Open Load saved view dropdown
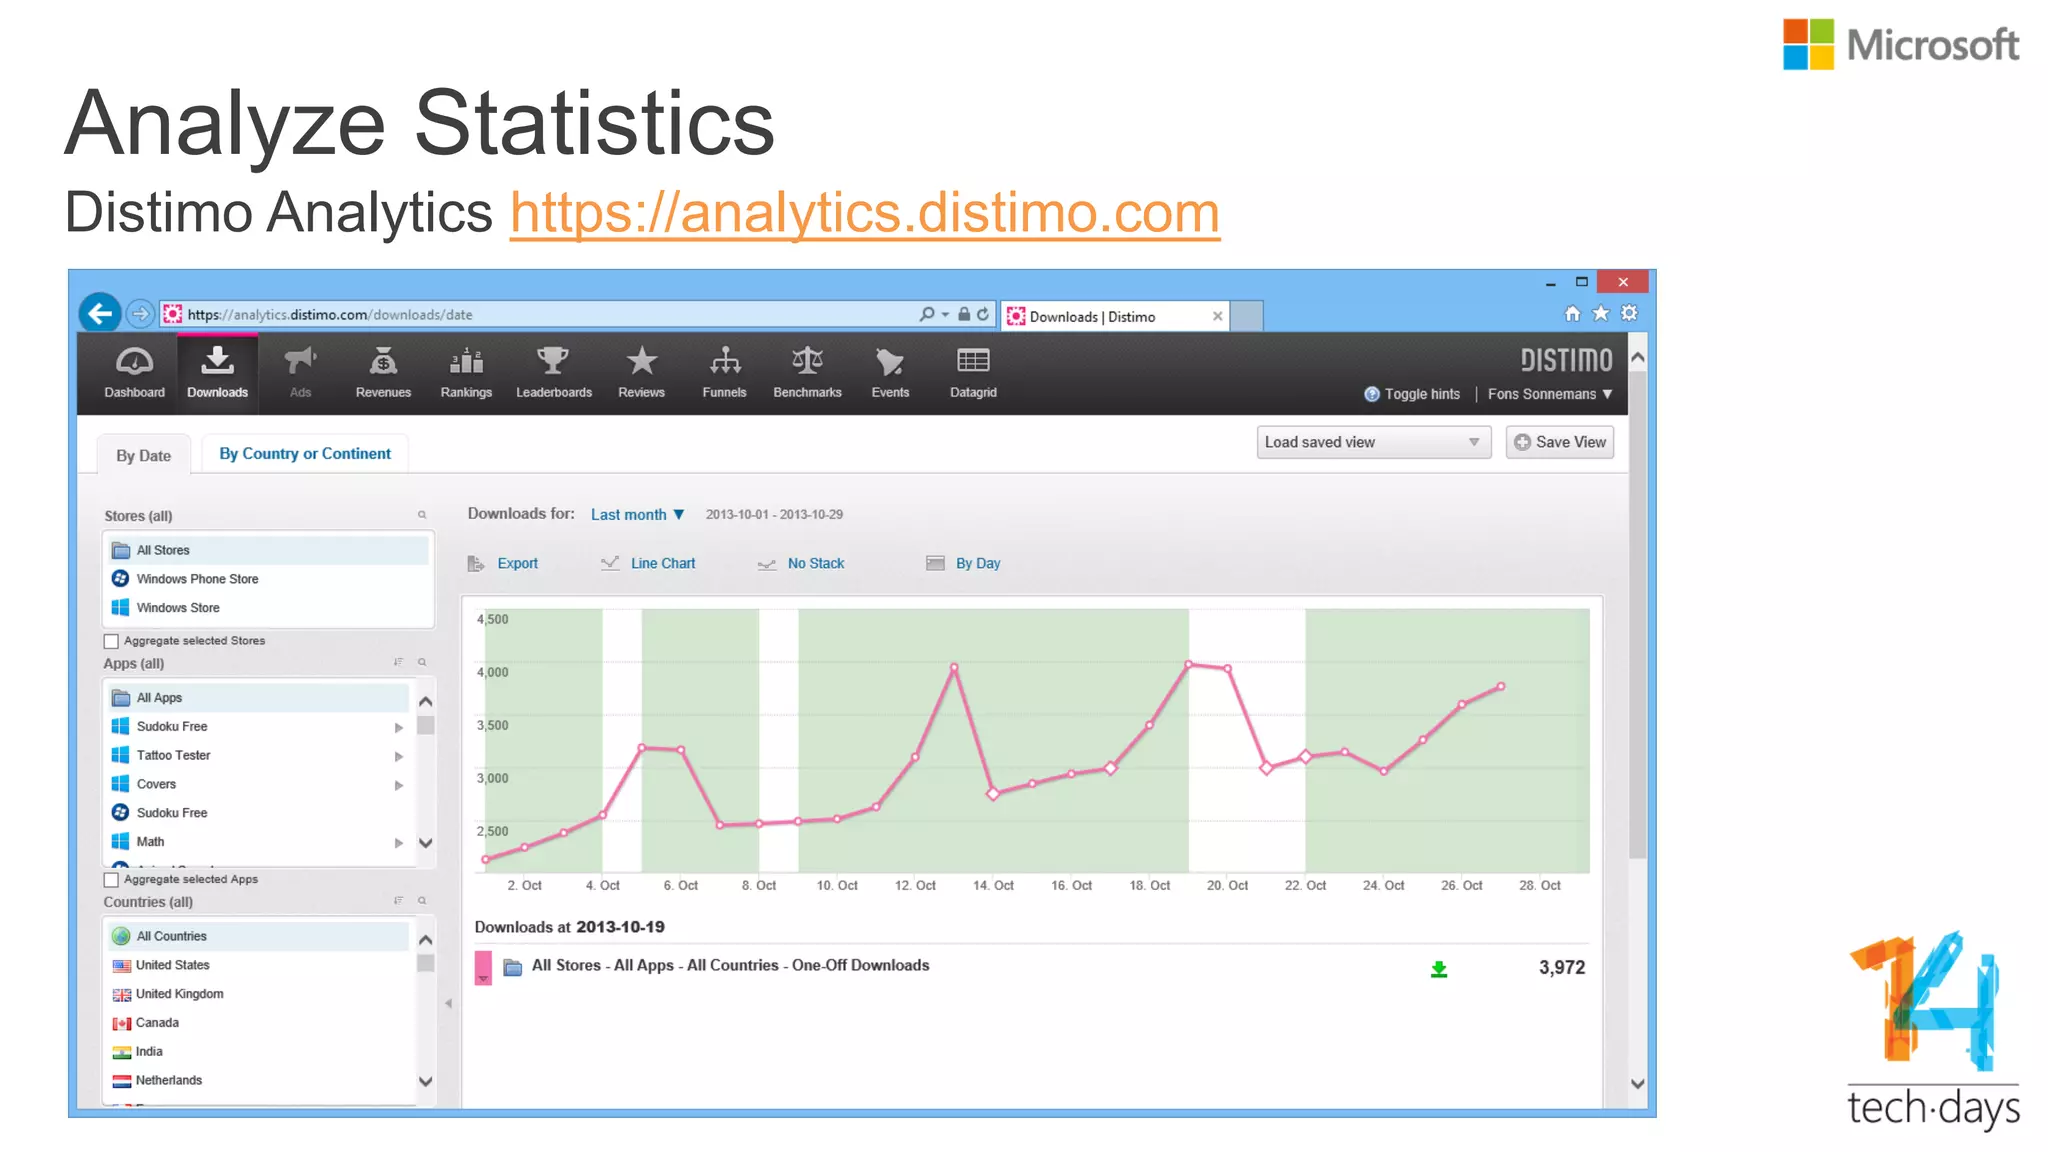The image size is (2048, 1152). [x=1373, y=442]
